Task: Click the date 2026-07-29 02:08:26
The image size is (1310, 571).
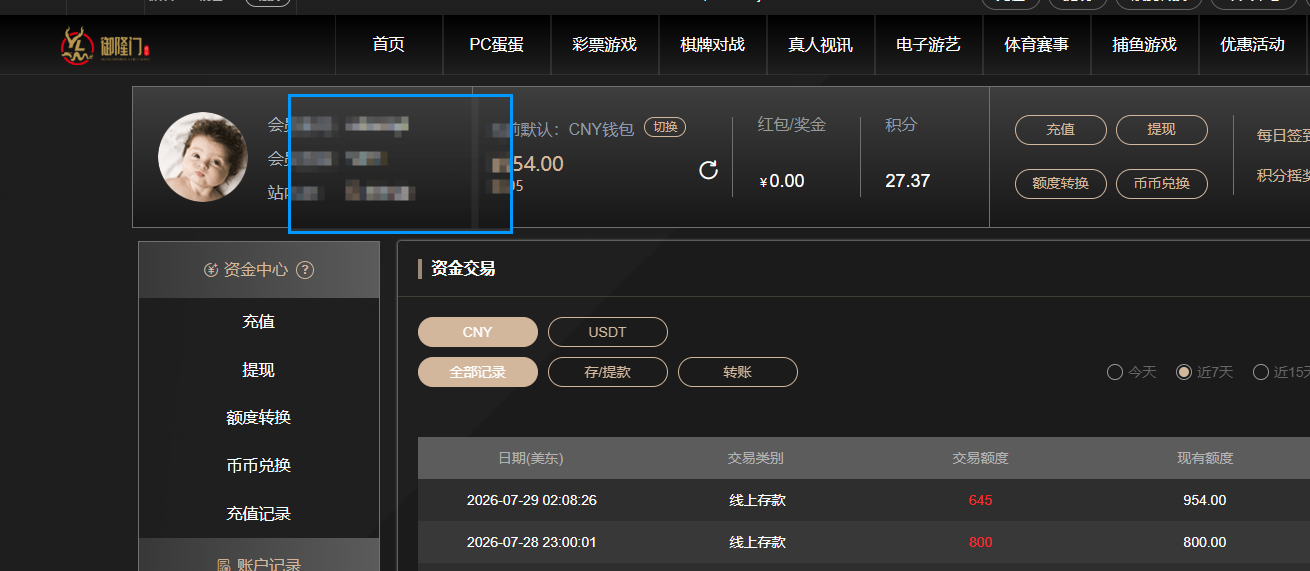Action: coord(532,500)
